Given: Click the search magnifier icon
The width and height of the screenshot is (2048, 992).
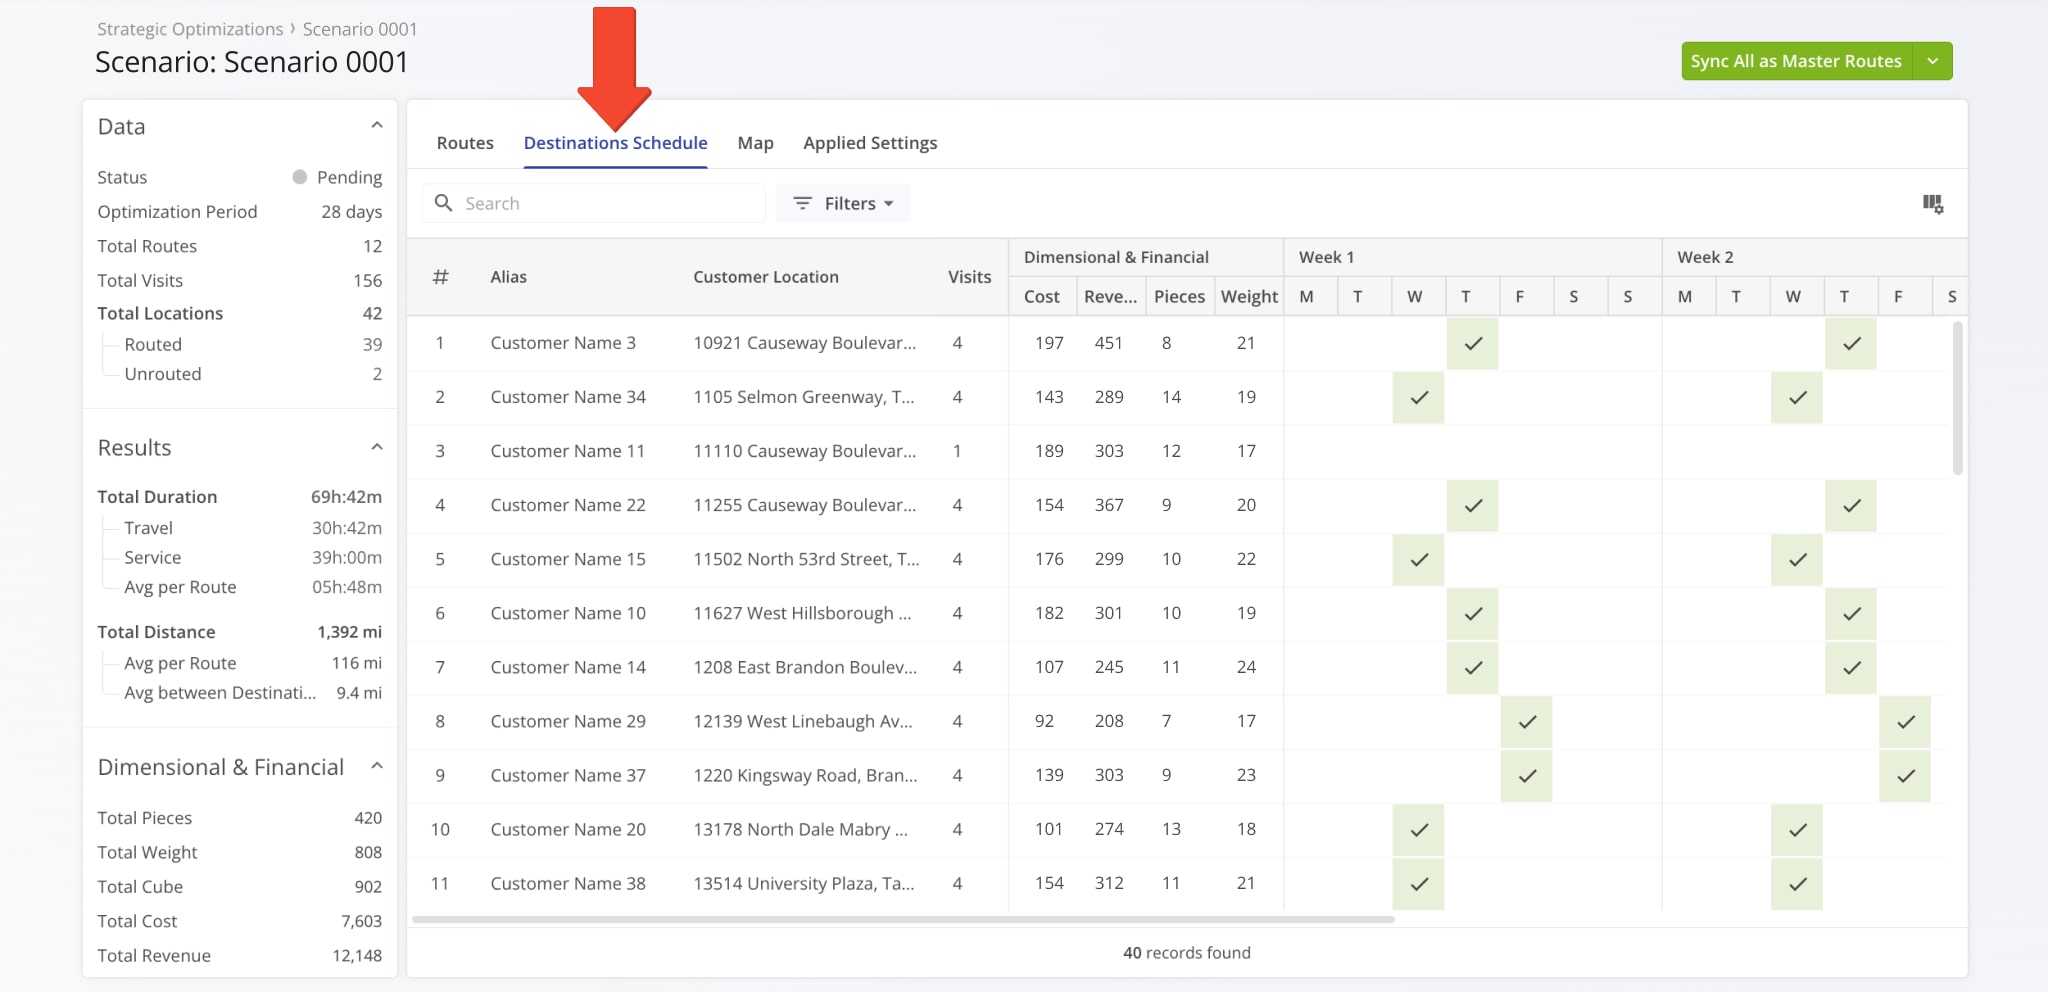Looking at the screenshot, I should [444, 203].
